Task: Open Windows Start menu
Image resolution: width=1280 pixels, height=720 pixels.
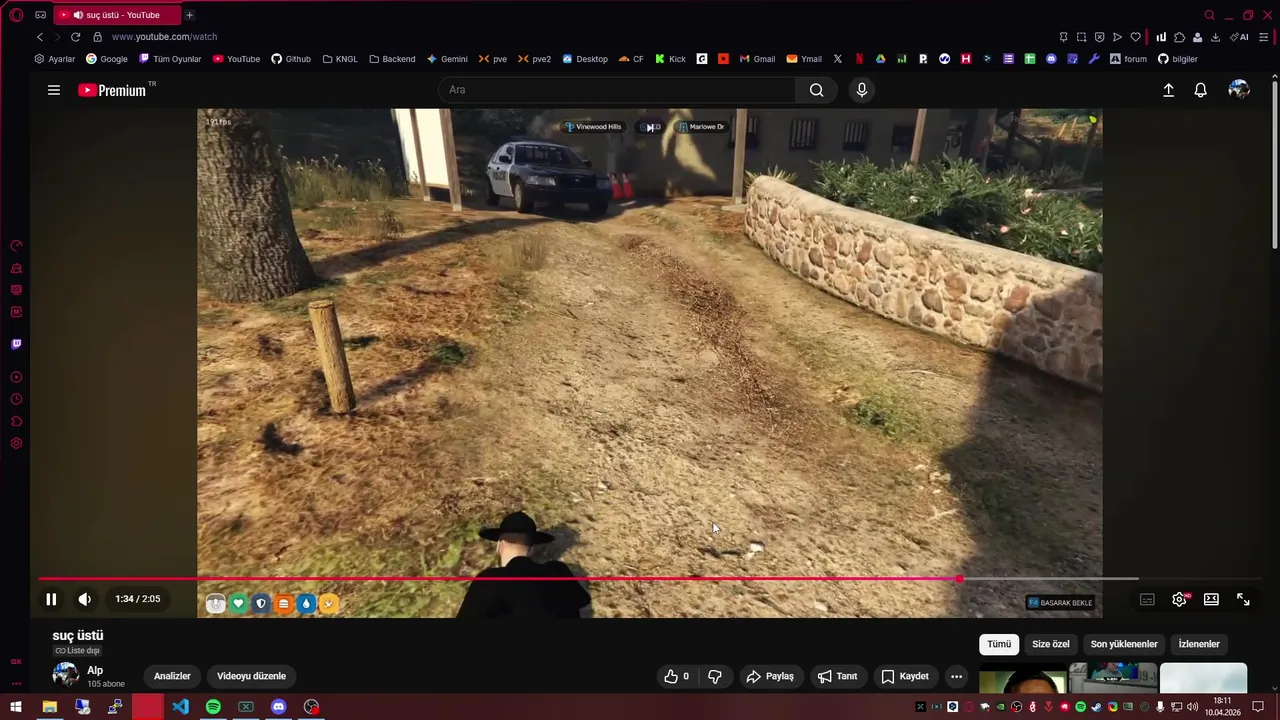Action: [16, 707]
